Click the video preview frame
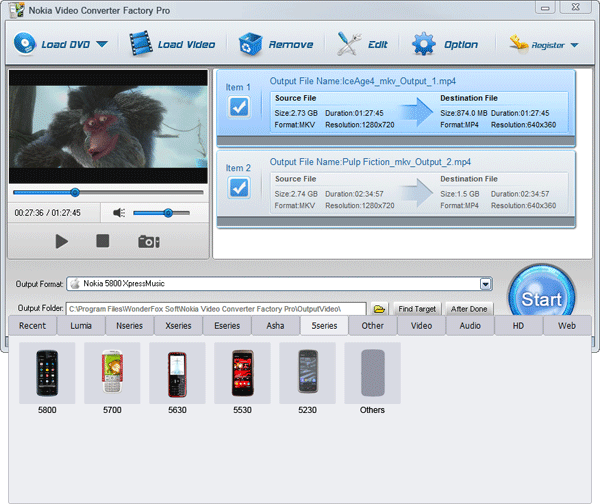Viewport: 600px width, 504px height. 108,127
